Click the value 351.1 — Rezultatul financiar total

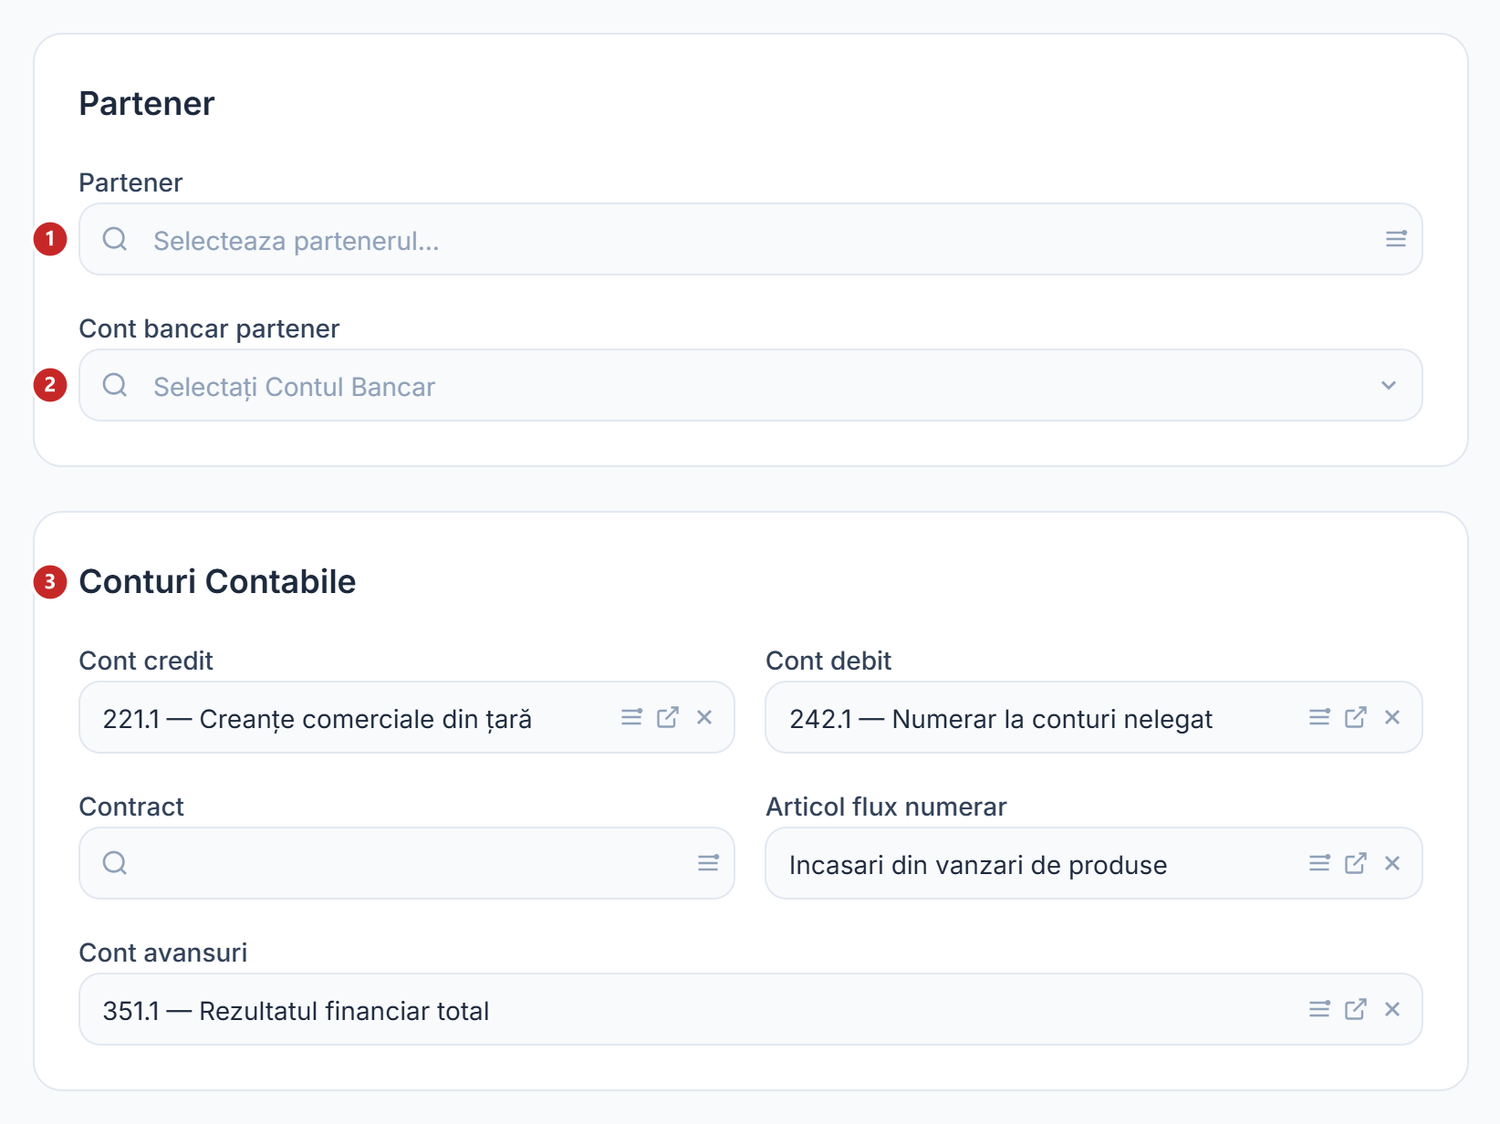pos(296,1011)
